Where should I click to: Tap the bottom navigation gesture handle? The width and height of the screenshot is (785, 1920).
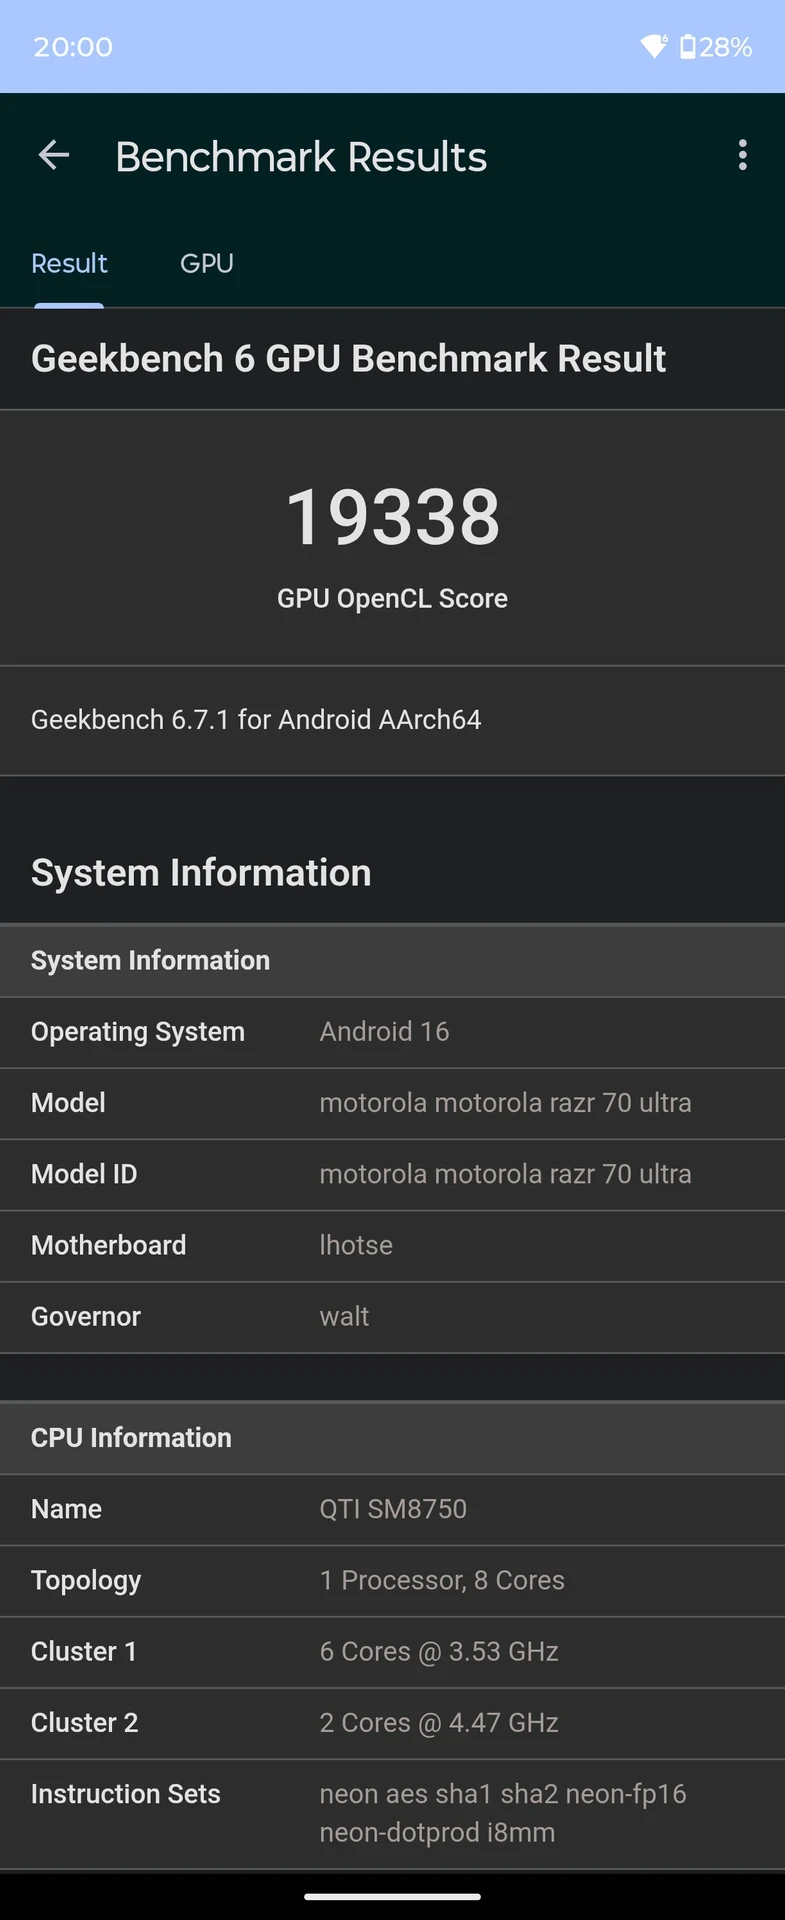tap(392, 1896)
